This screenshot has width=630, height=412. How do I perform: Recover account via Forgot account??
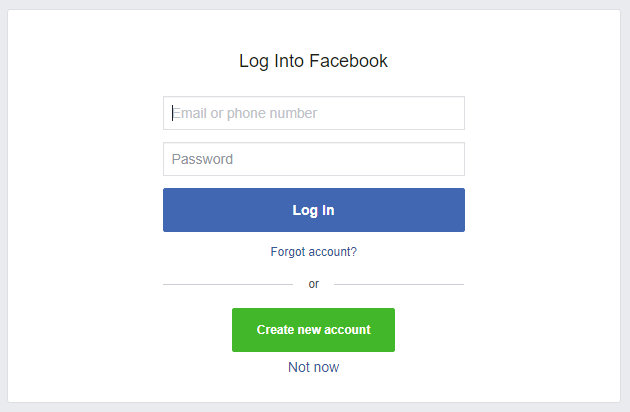[x=313, y=252]
